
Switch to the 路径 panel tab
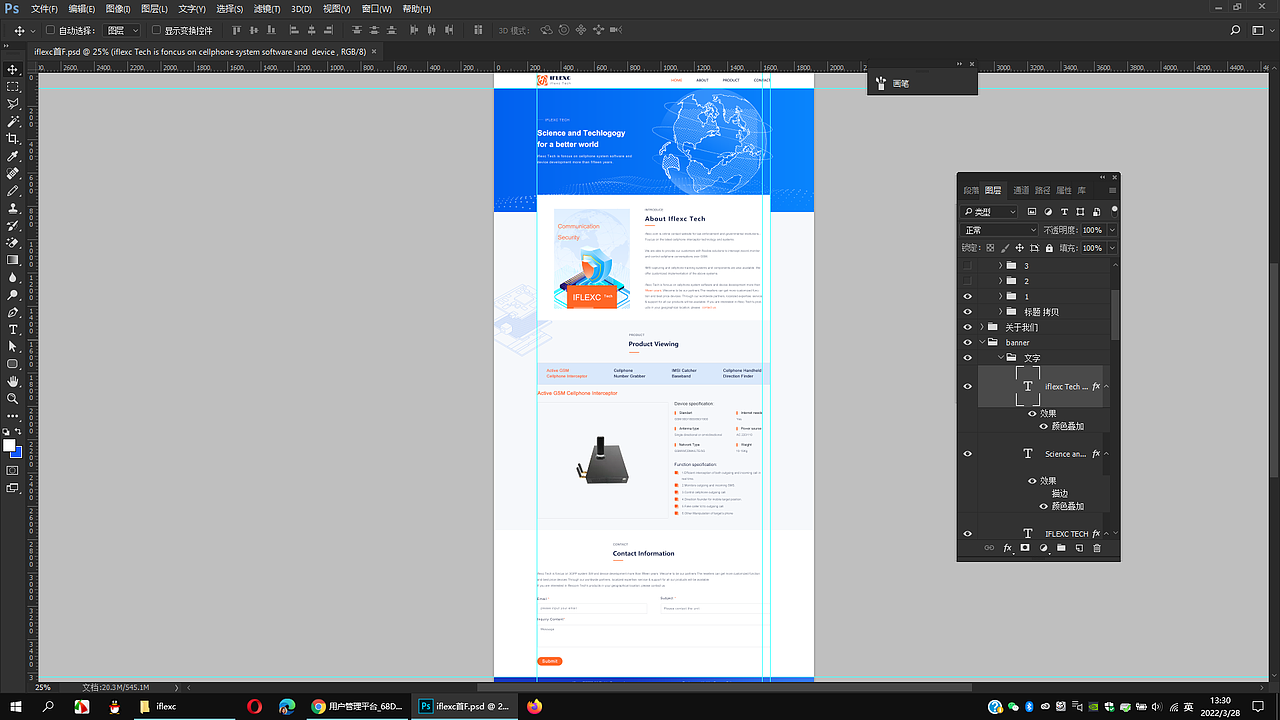[x=1042, y=190]
